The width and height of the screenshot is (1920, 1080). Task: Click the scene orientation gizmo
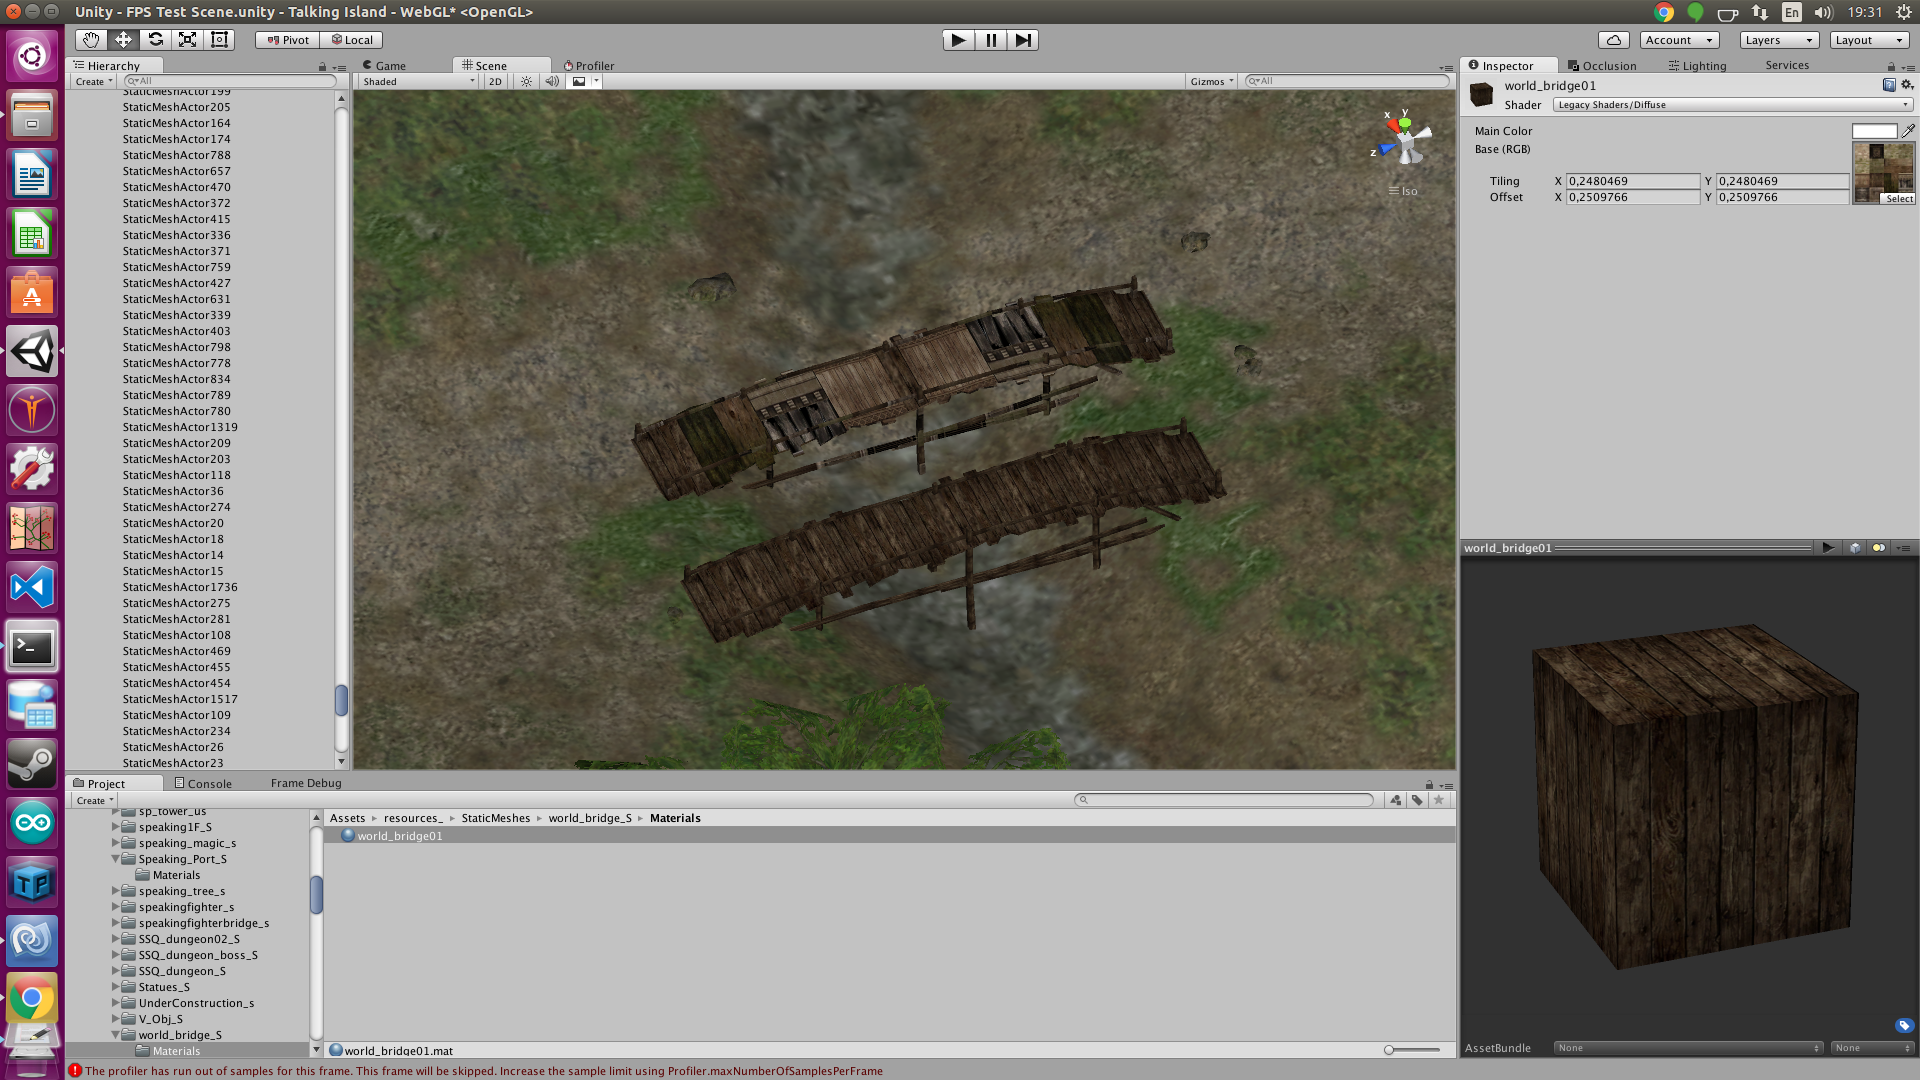(1404, 142)
